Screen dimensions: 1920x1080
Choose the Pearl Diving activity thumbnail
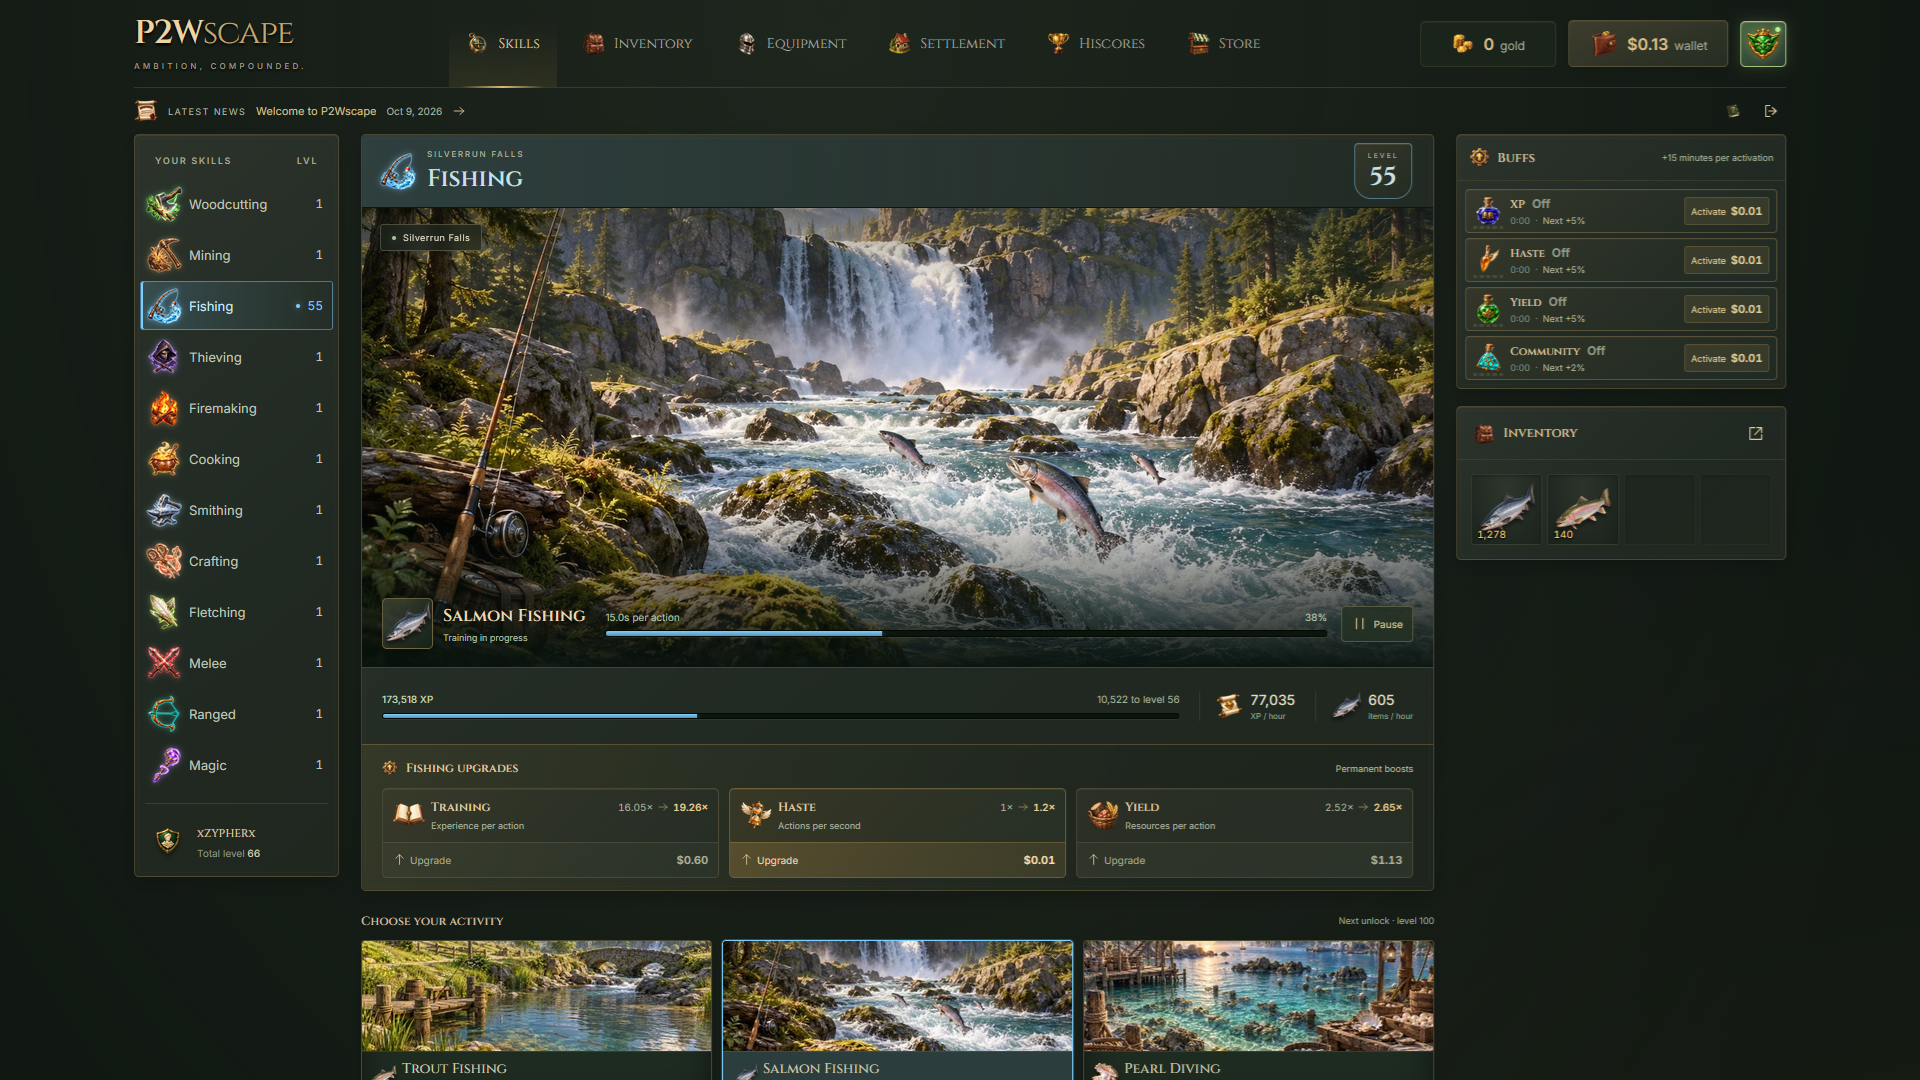coord(1258,995)
